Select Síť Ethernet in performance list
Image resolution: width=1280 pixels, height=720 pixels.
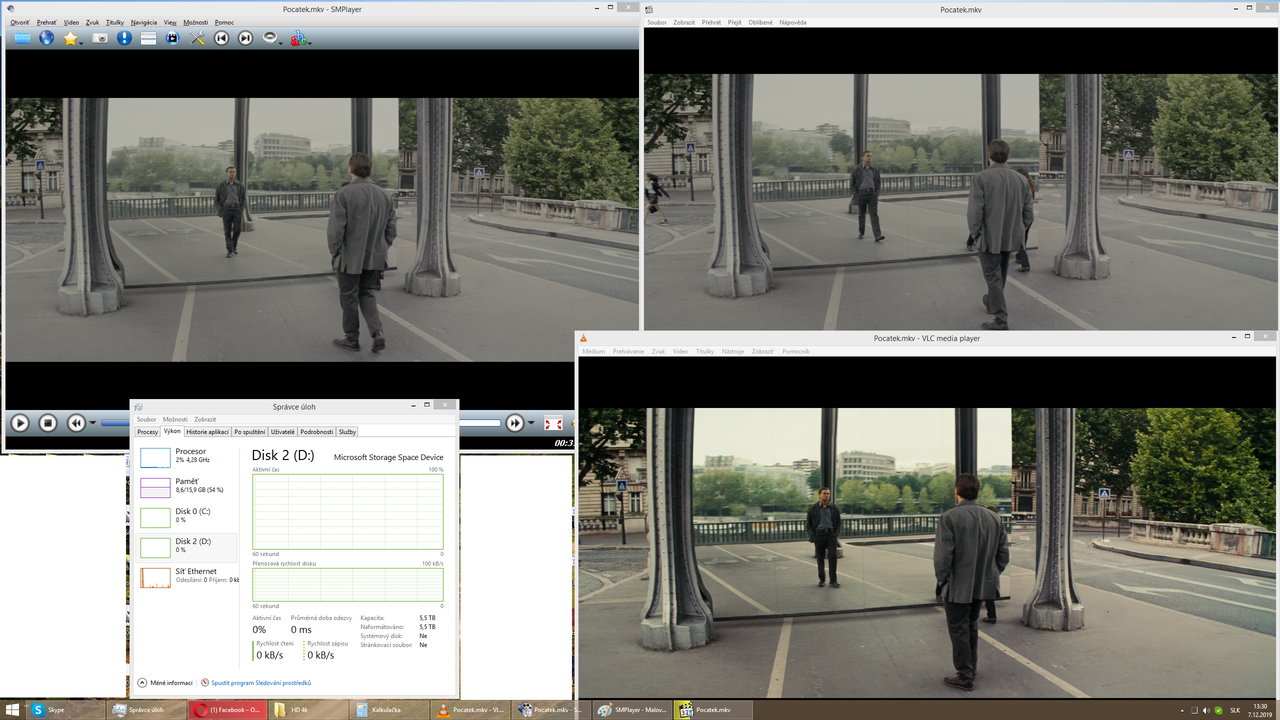pyautogui.click(x=187, y=577)
